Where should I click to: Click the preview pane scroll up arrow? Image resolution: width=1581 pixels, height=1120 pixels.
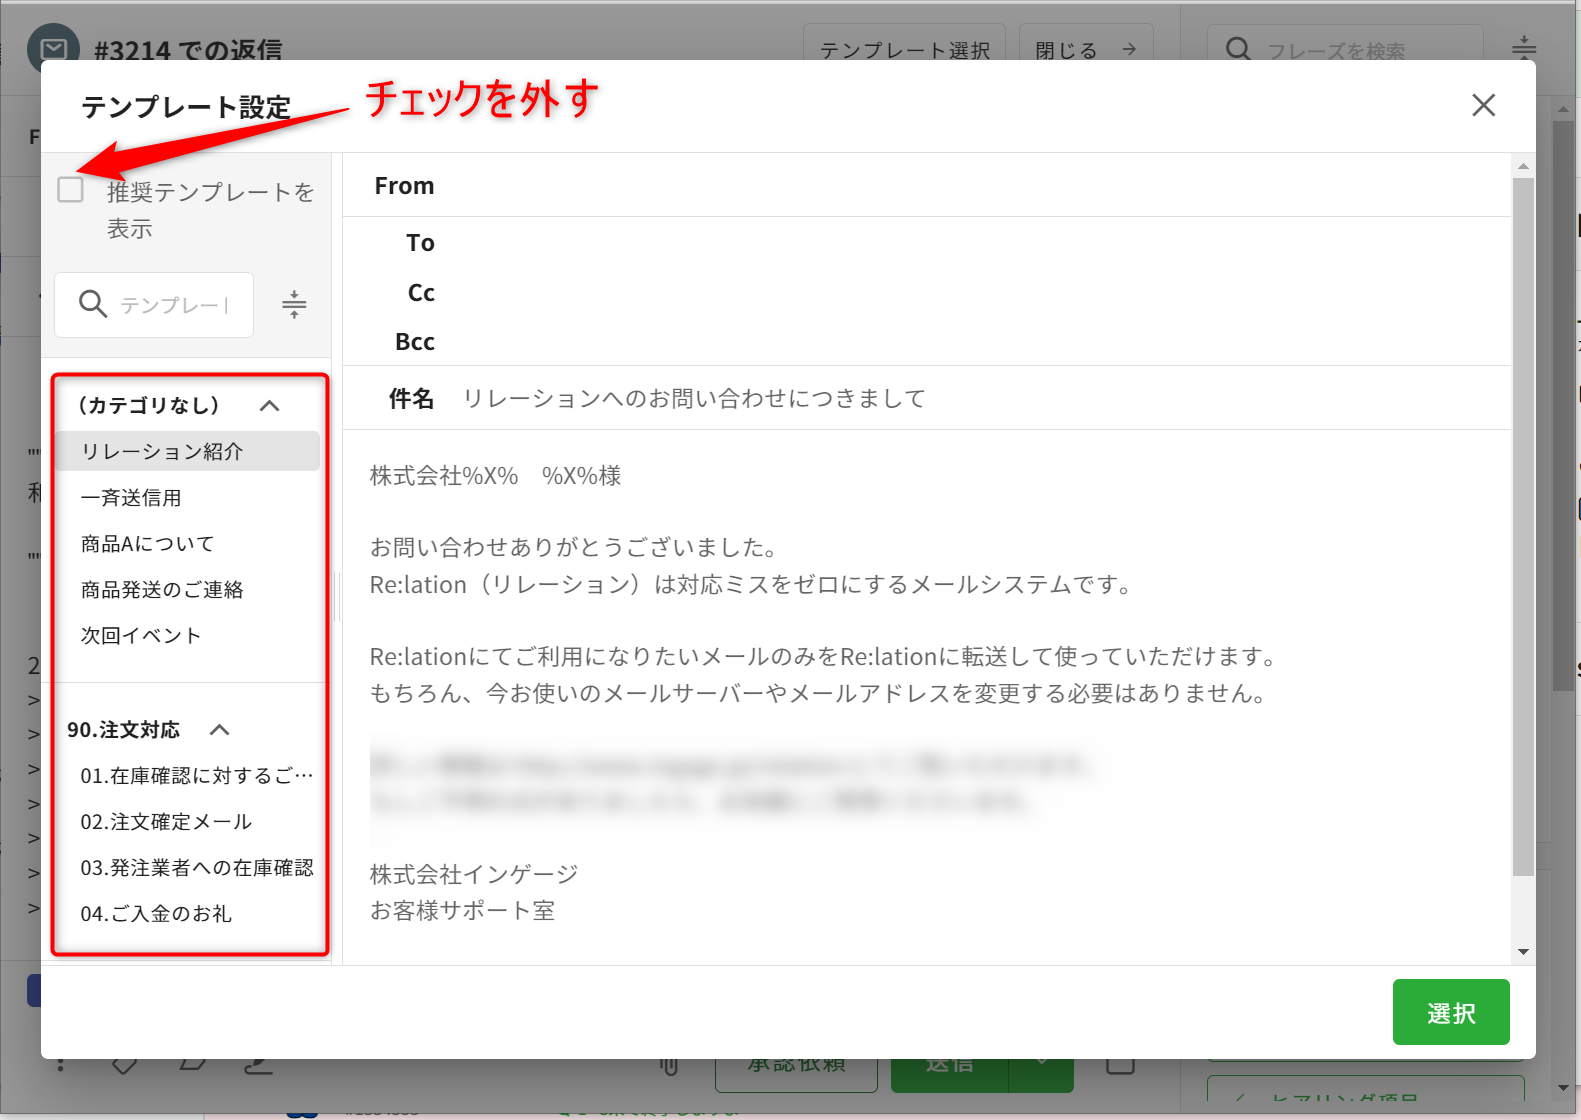click(x=1523, y=166)
